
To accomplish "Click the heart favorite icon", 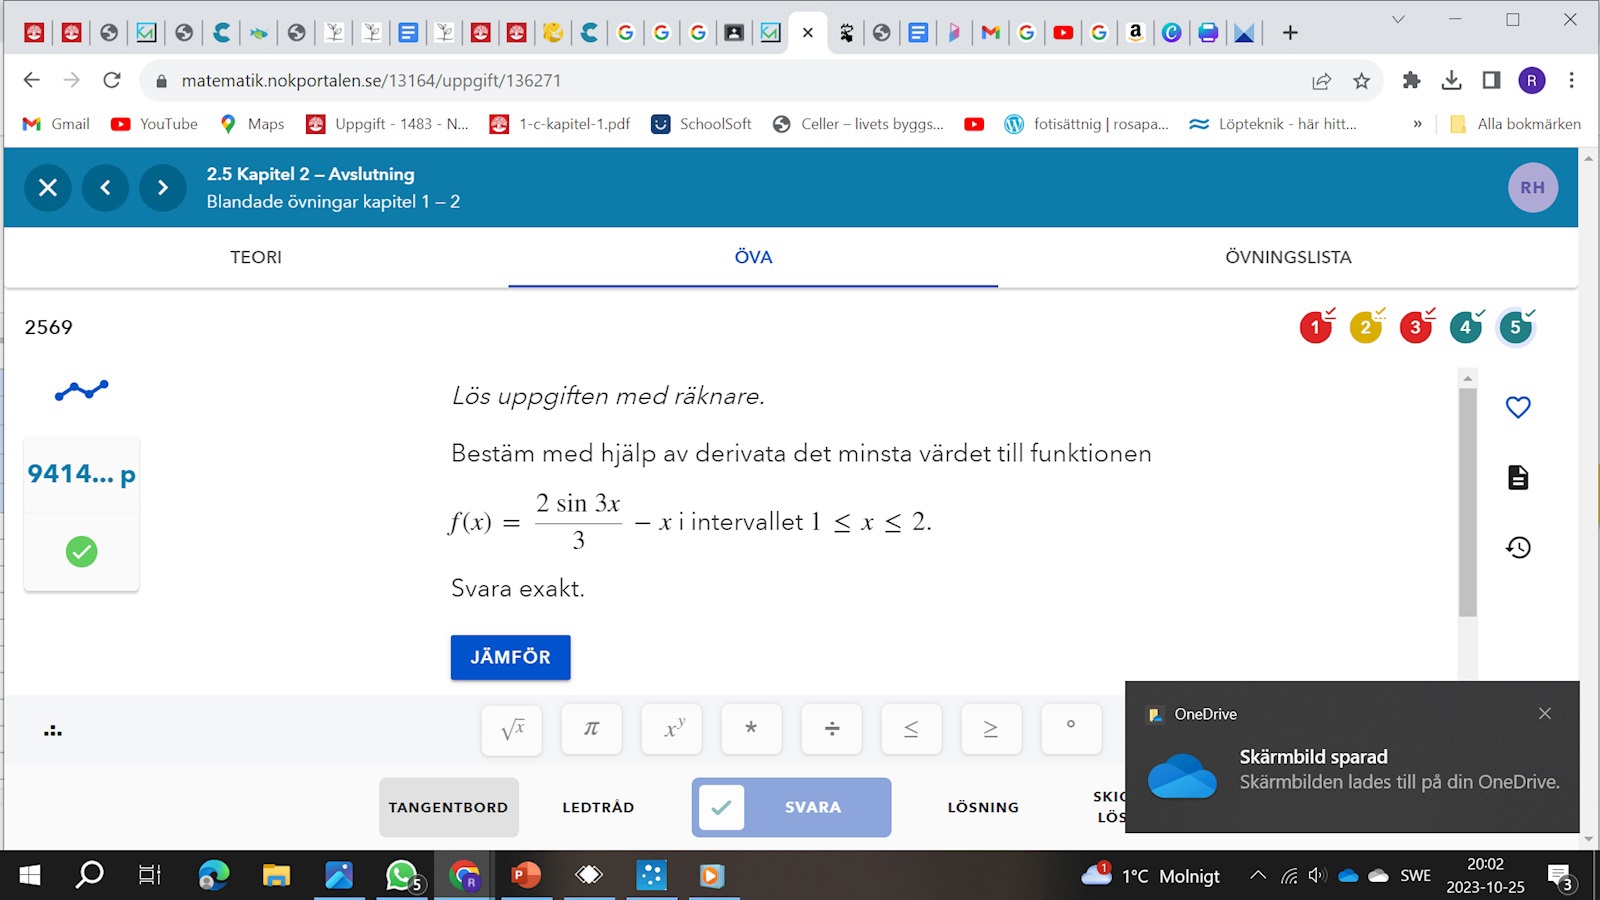I will click(1518, 407).
